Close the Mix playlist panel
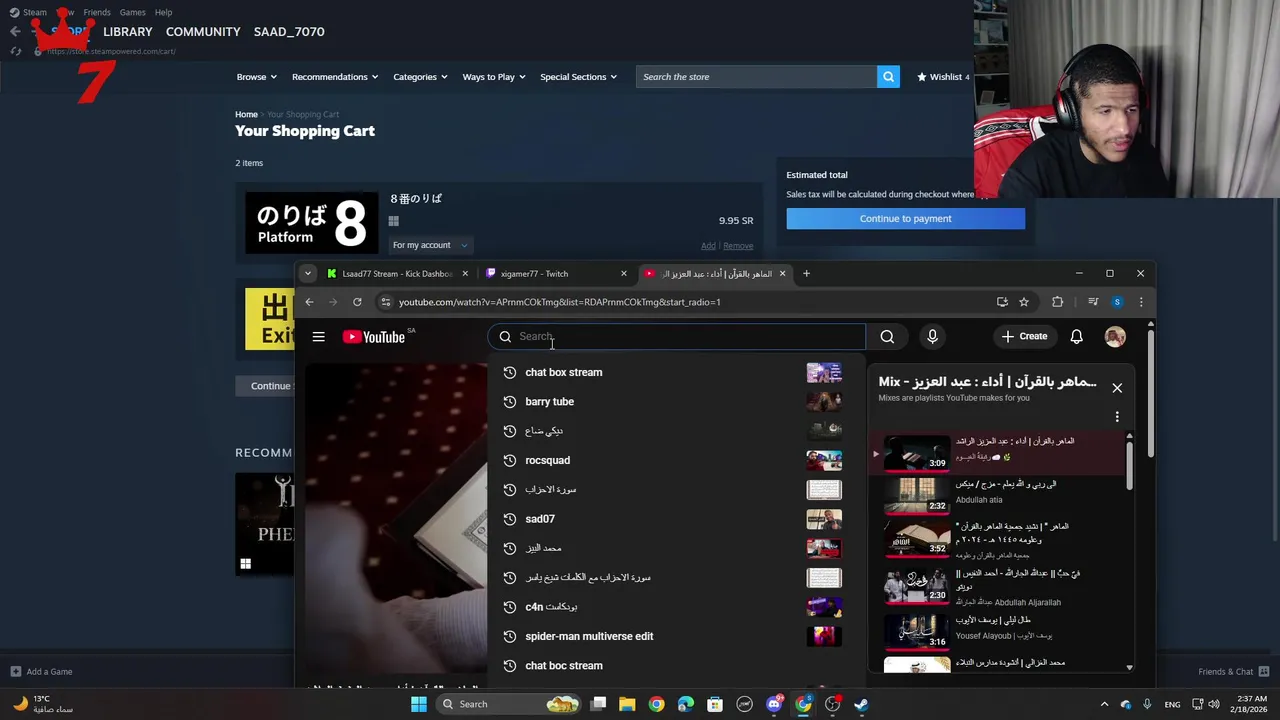Image resolution: width=1280 pixels, height=720 pixels. (1117, 388)
